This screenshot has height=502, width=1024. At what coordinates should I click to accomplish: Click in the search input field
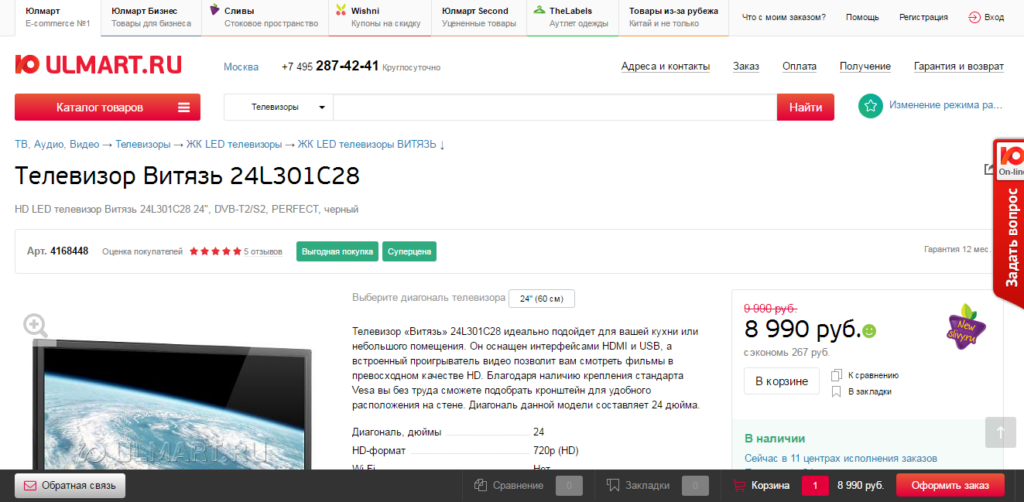[x=555, y=107]
